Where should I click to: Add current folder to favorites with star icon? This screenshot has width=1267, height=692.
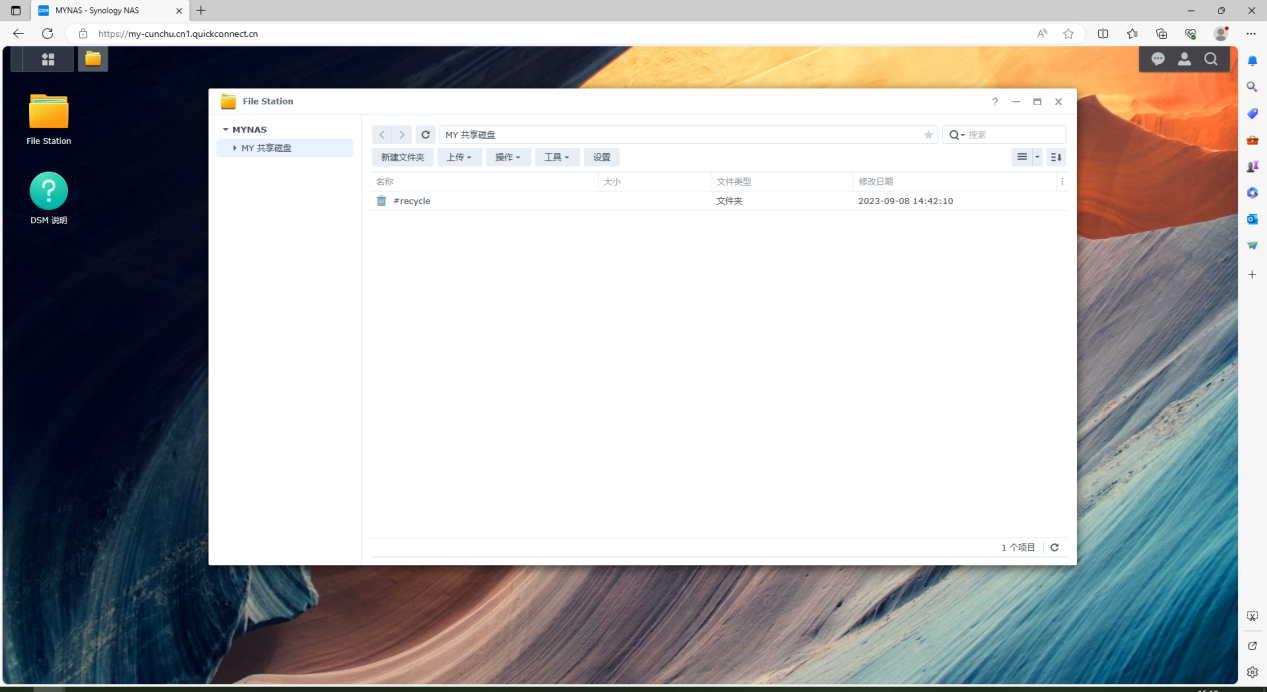pos(928,135)
